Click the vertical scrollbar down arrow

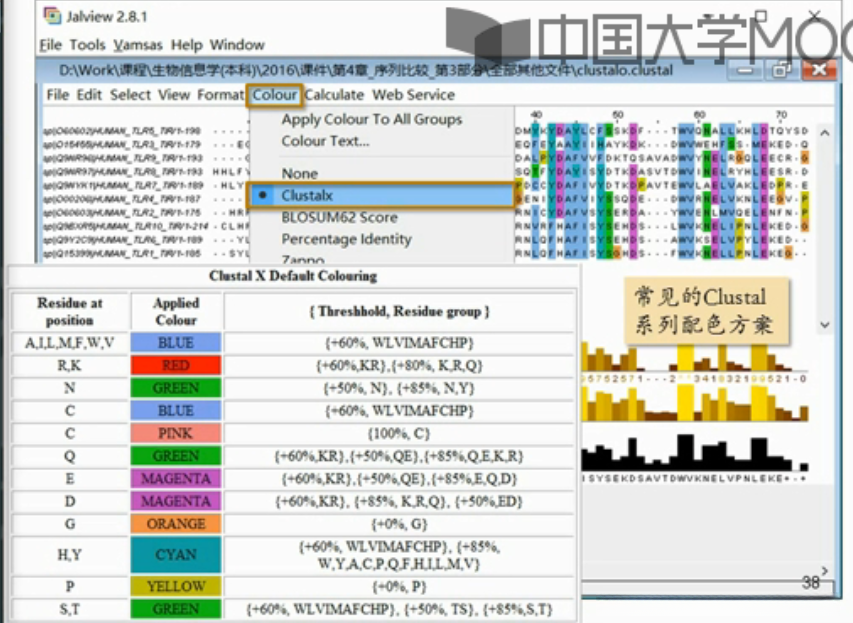pyautogui.click(x=825, y=325)
